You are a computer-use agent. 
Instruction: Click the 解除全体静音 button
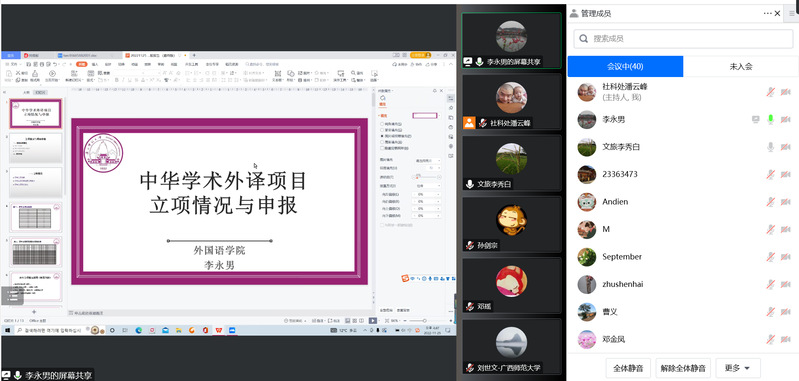[683, 368]
